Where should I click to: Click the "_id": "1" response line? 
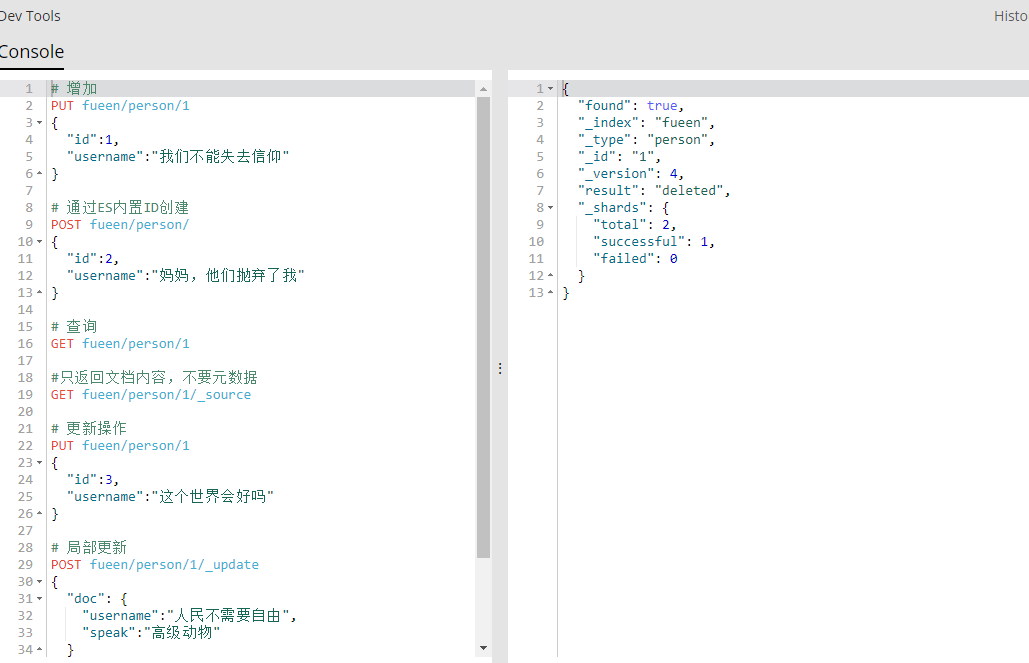(619, 157)
